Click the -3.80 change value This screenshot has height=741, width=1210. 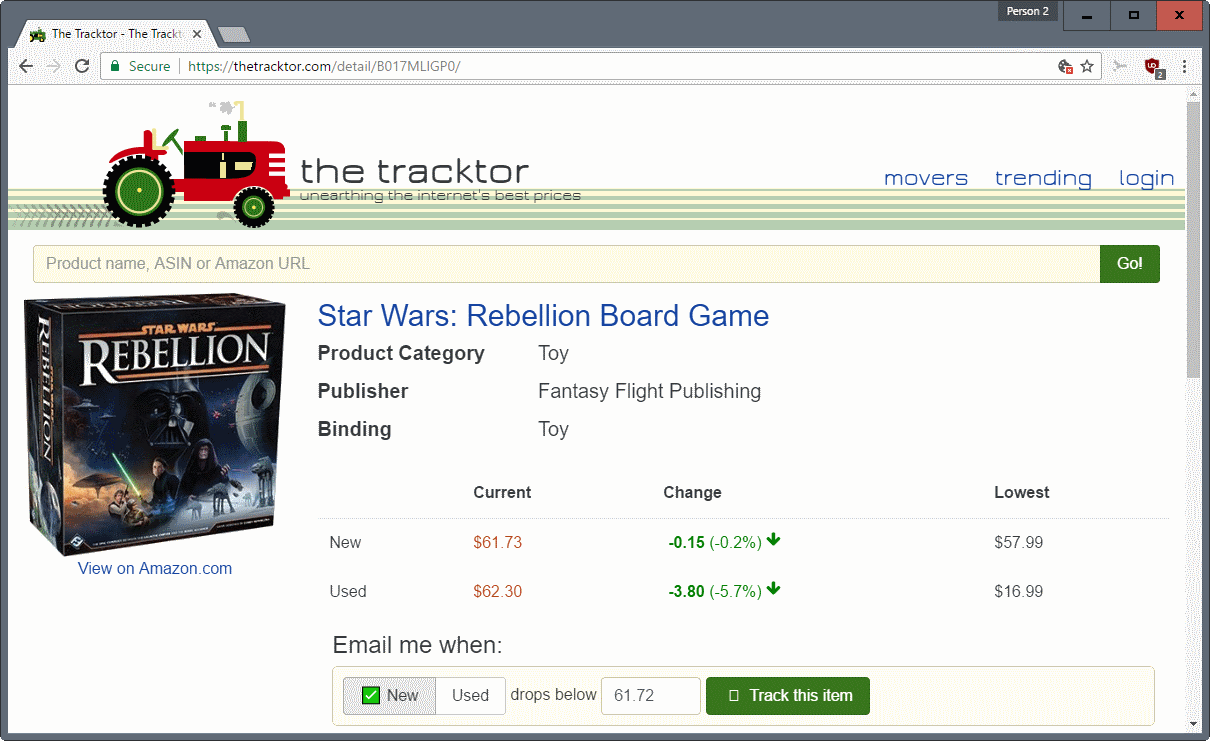tap(687, 591)
